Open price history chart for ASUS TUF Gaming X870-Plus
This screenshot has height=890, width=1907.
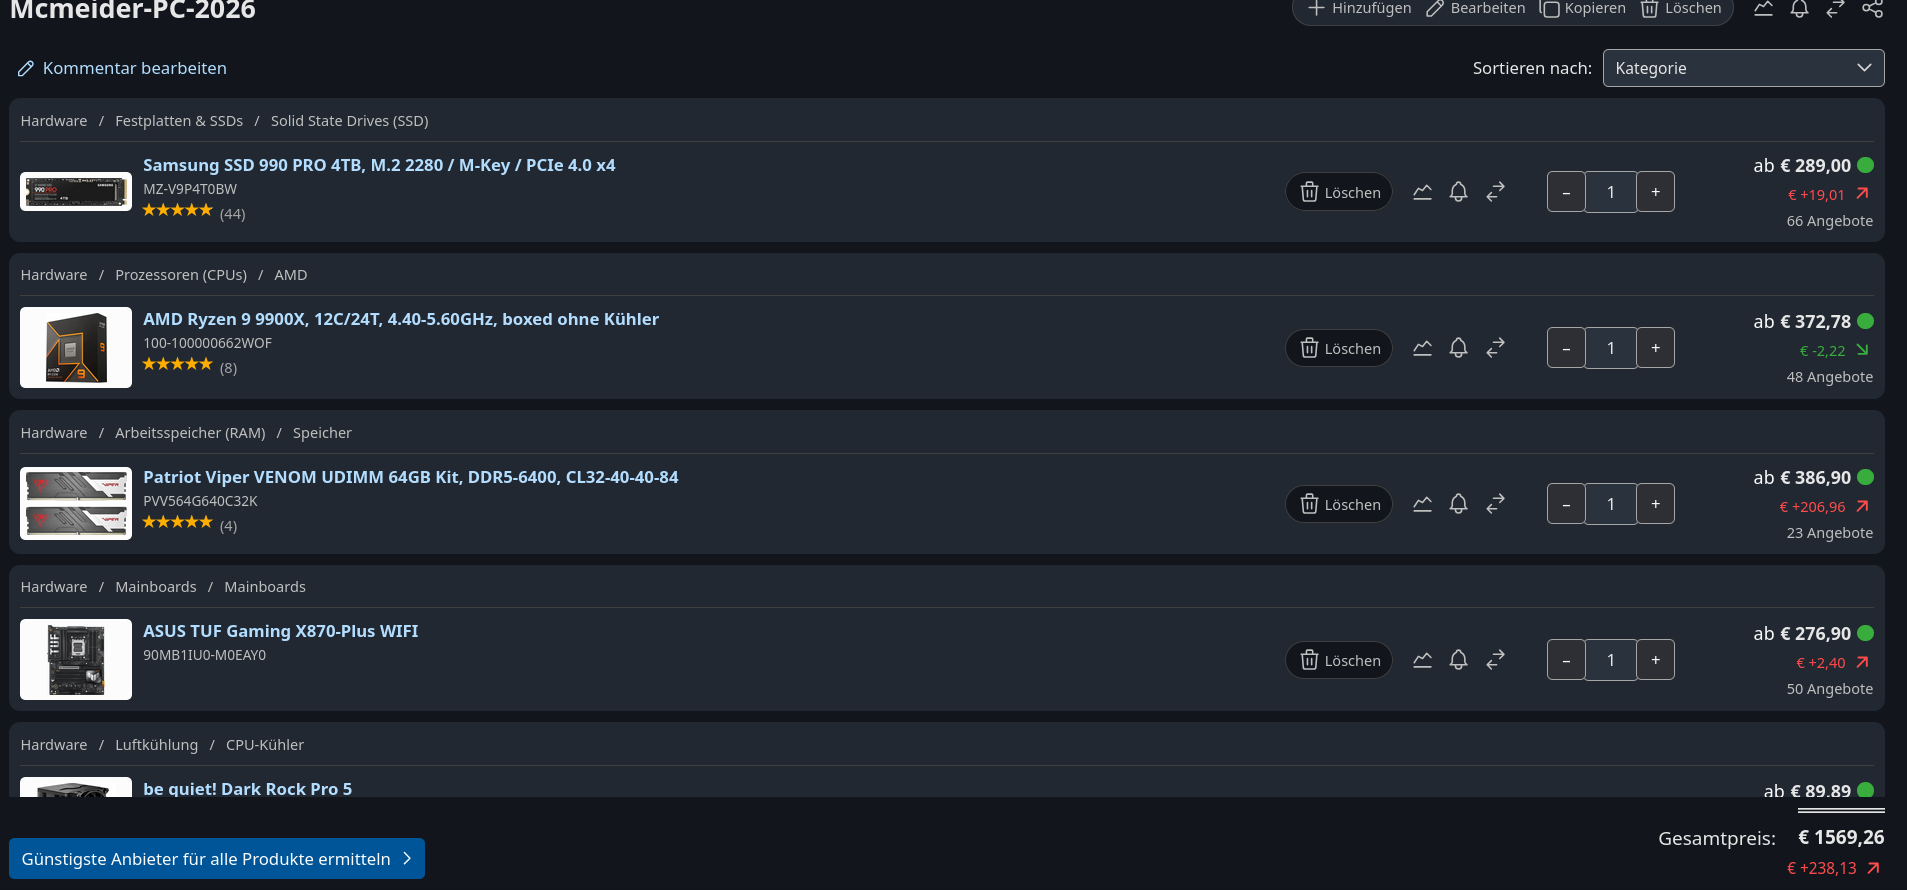(x=1422, y=660)
